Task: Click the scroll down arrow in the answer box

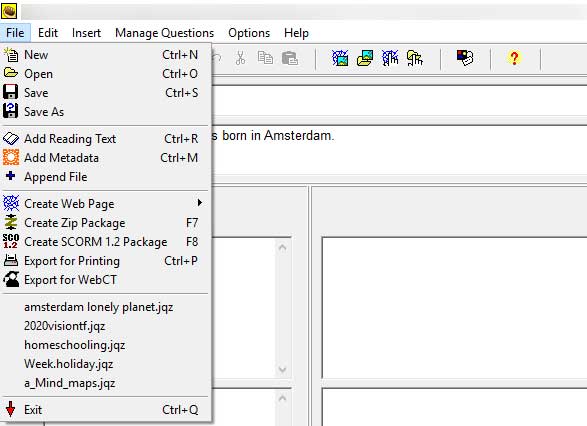Action: tap(283, 369)
